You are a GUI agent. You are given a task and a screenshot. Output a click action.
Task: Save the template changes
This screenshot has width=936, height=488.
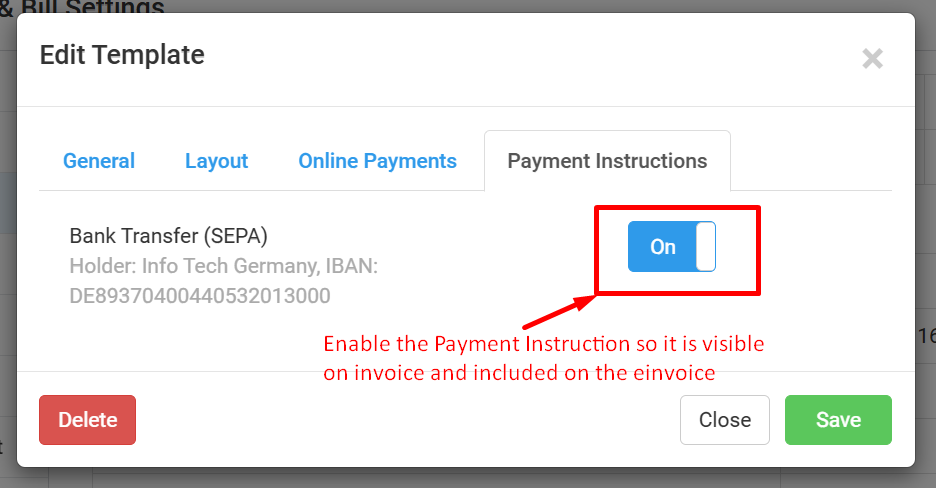coord(838,420)
